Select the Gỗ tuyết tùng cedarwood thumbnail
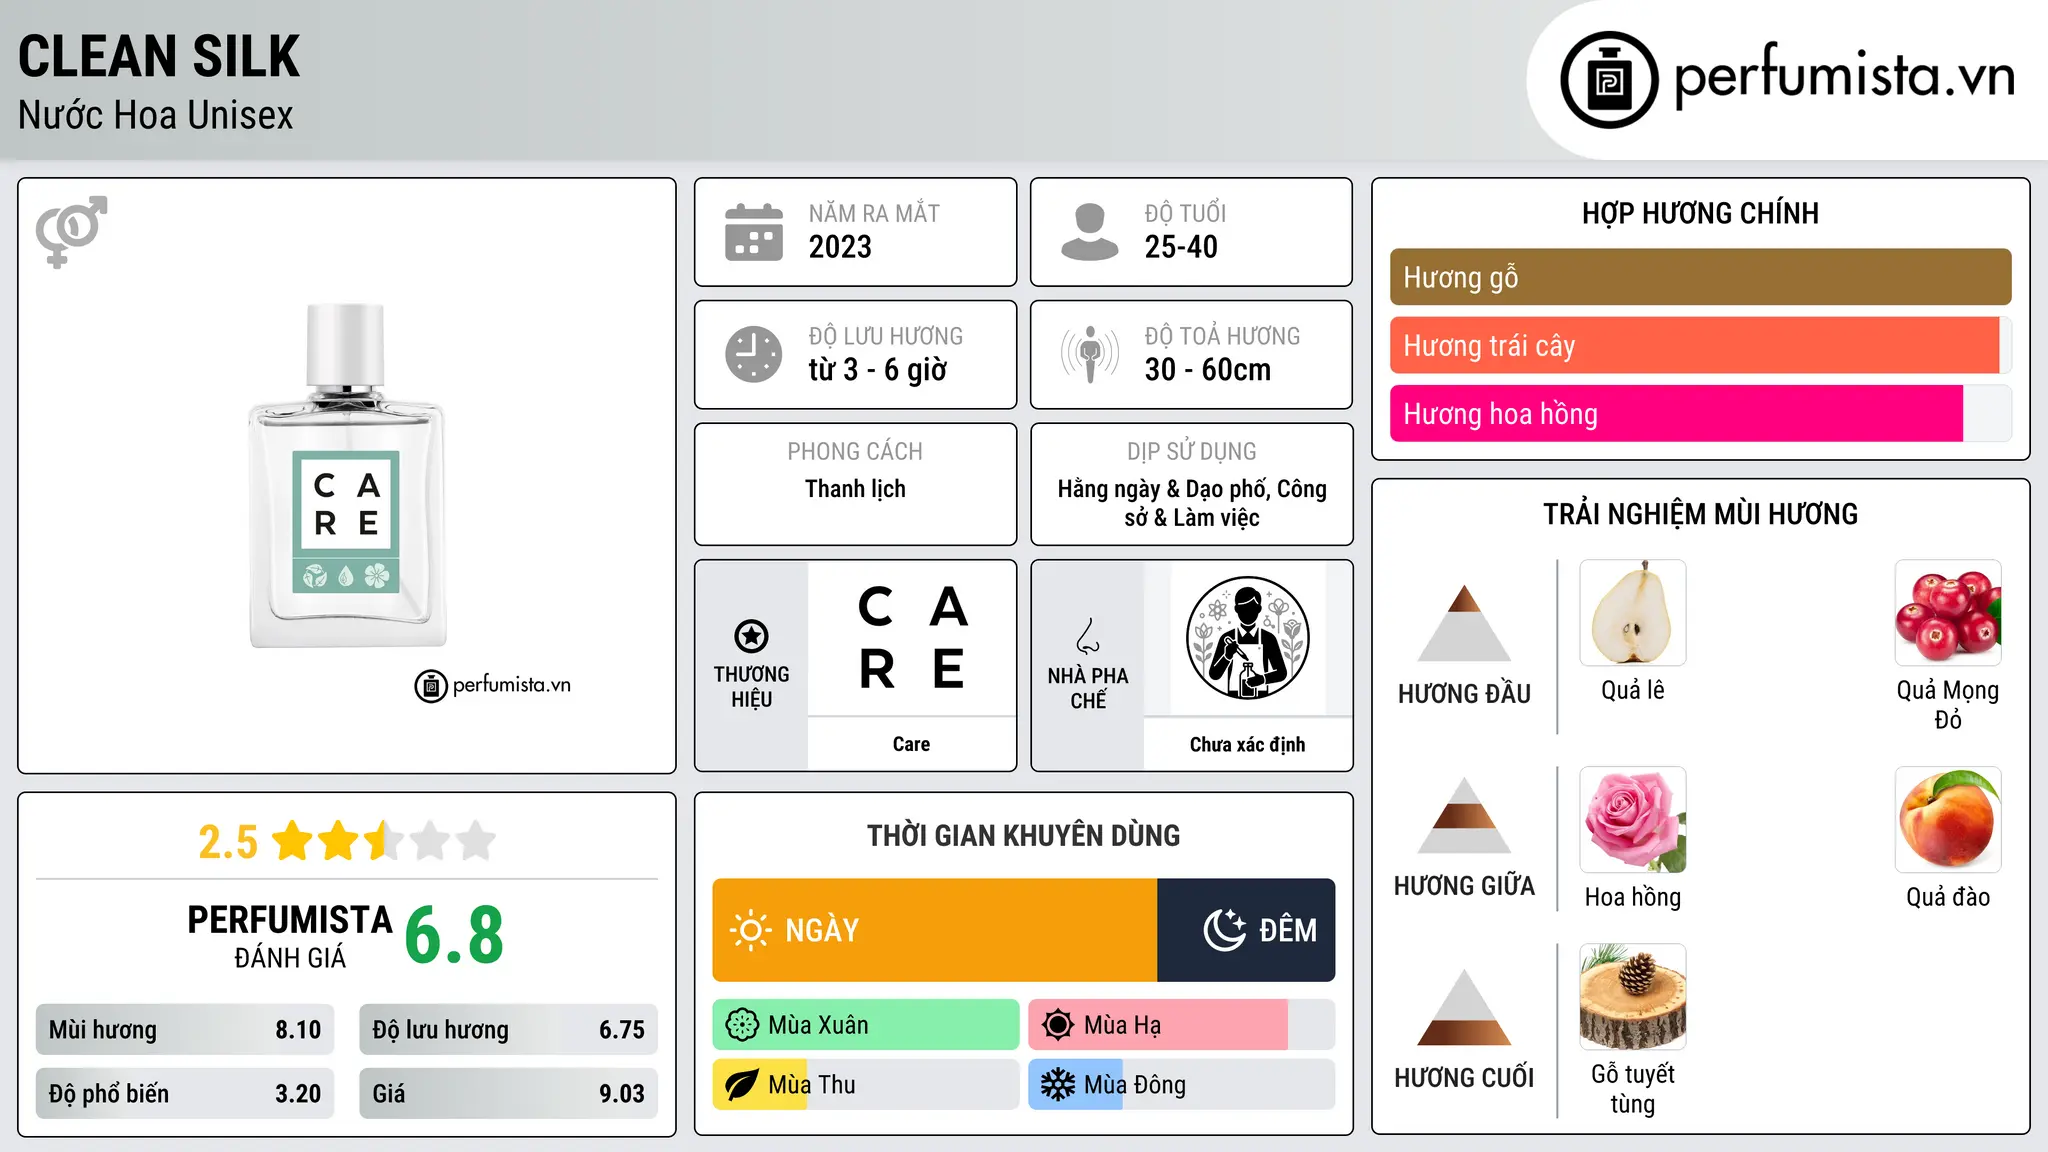The image size is (2048, 1152). pos(1633,997)
